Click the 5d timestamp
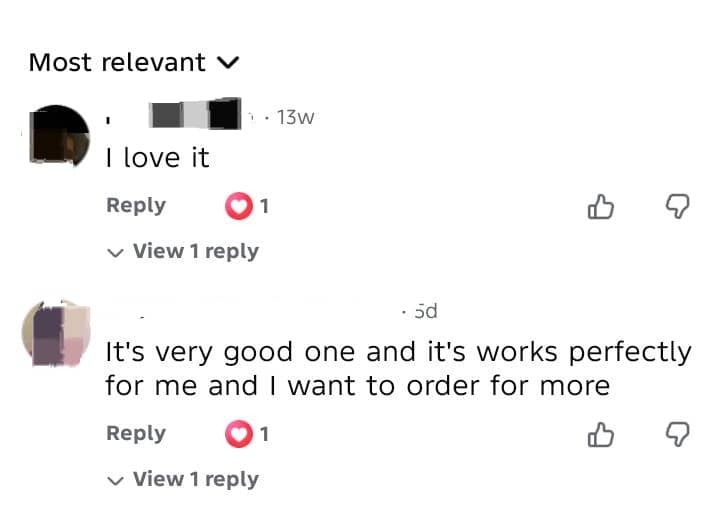This screenshot has height=508, width=720. [x=424, y=311]
